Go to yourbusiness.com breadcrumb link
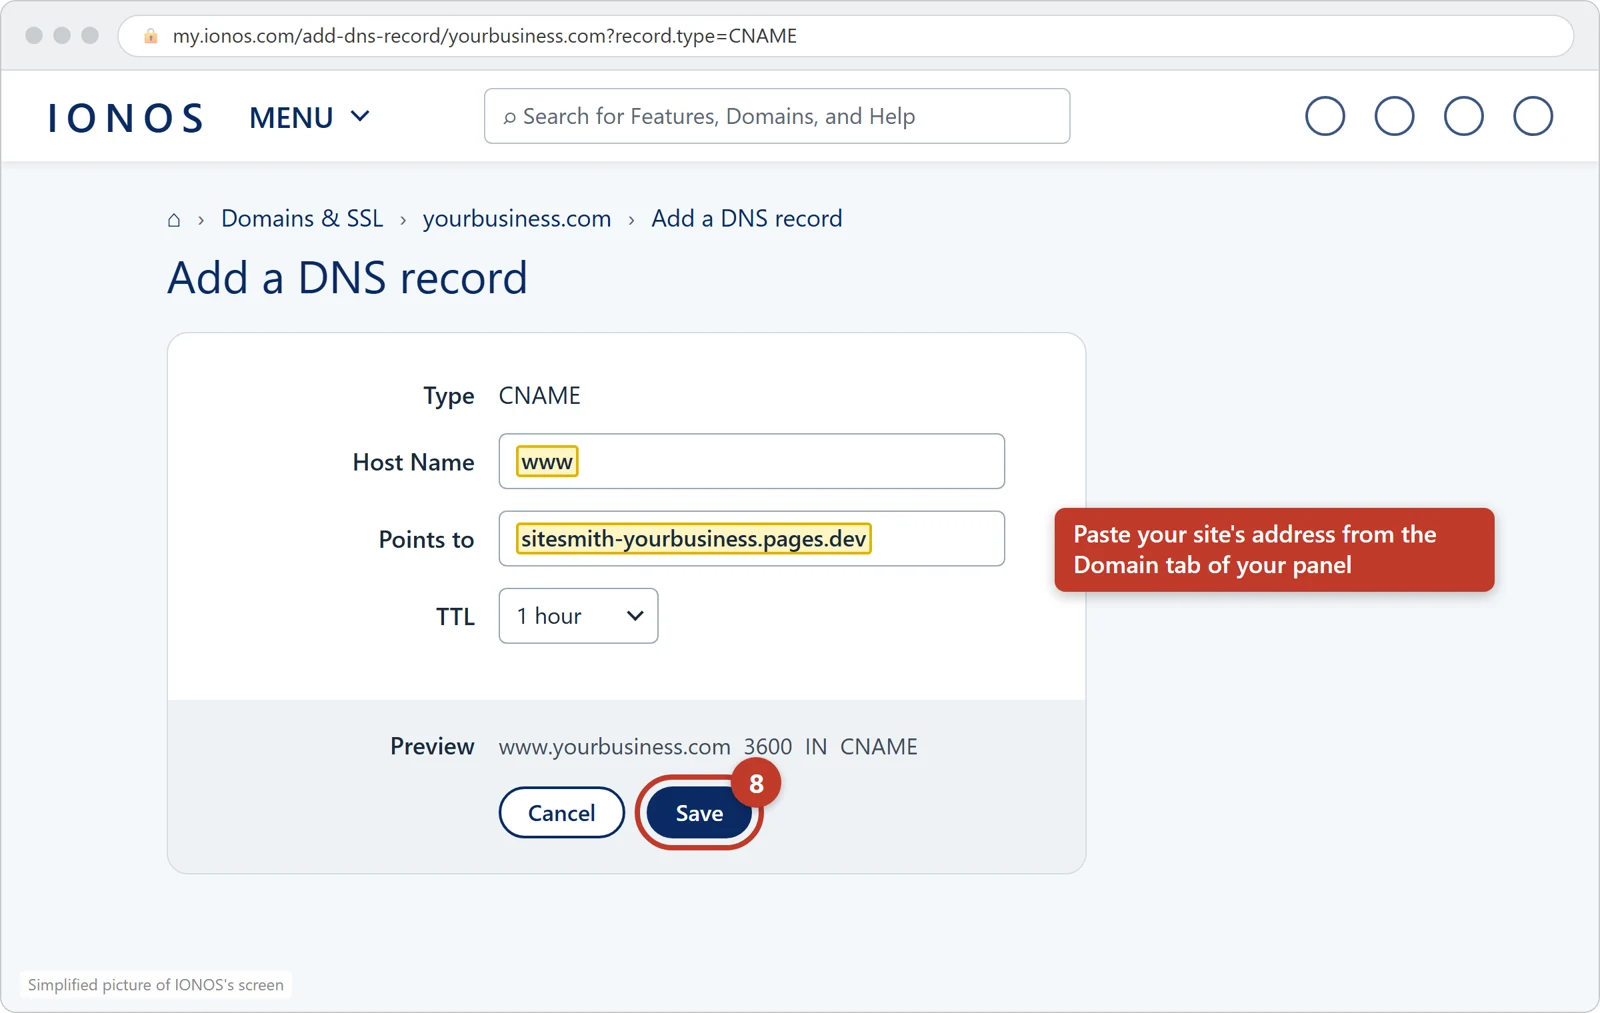 click(x=517, y=218)
